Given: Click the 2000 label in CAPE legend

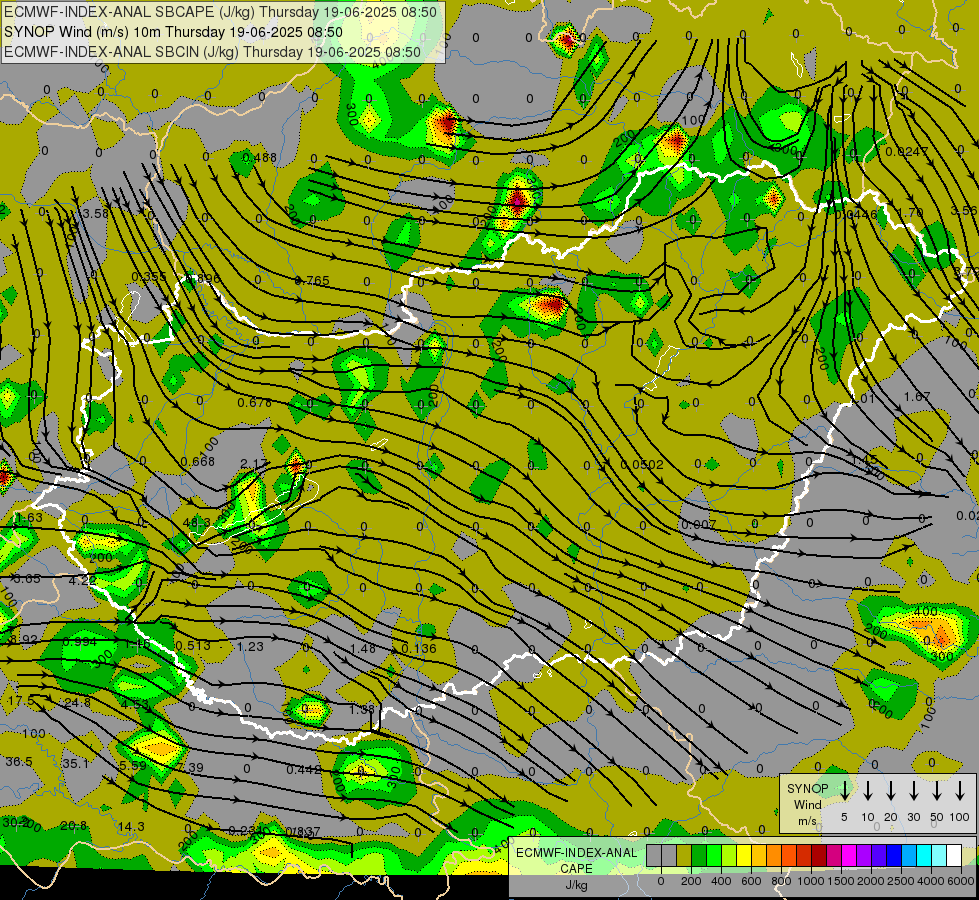Looking at the screenshot, I should point(871,881).
